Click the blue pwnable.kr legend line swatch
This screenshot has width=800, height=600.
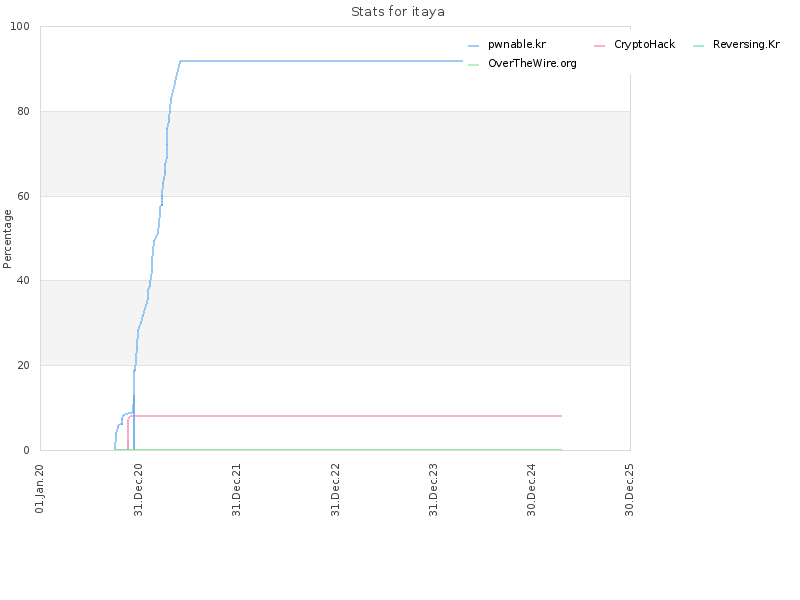coord(473,46)
